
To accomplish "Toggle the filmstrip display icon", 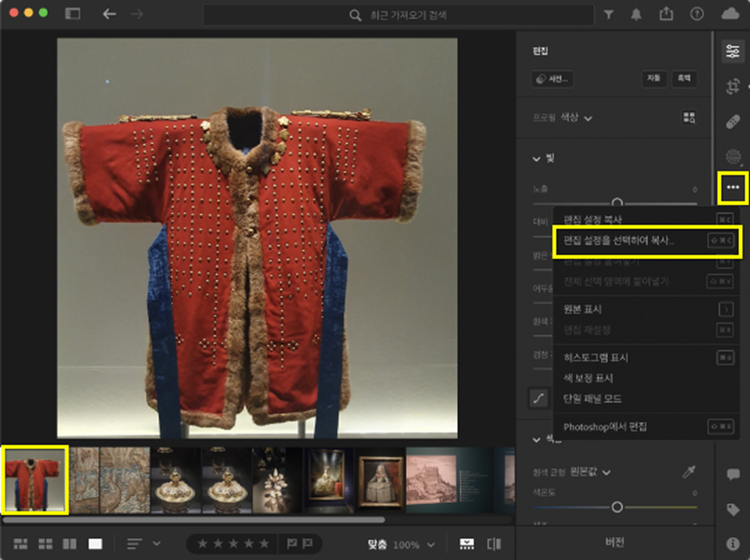I will click(467, 544).
